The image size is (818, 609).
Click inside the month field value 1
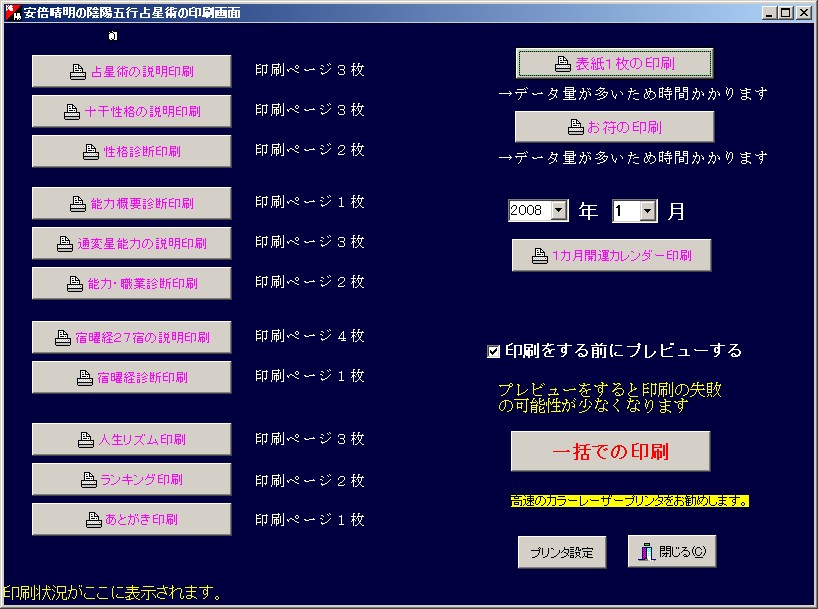pos(627,211)
